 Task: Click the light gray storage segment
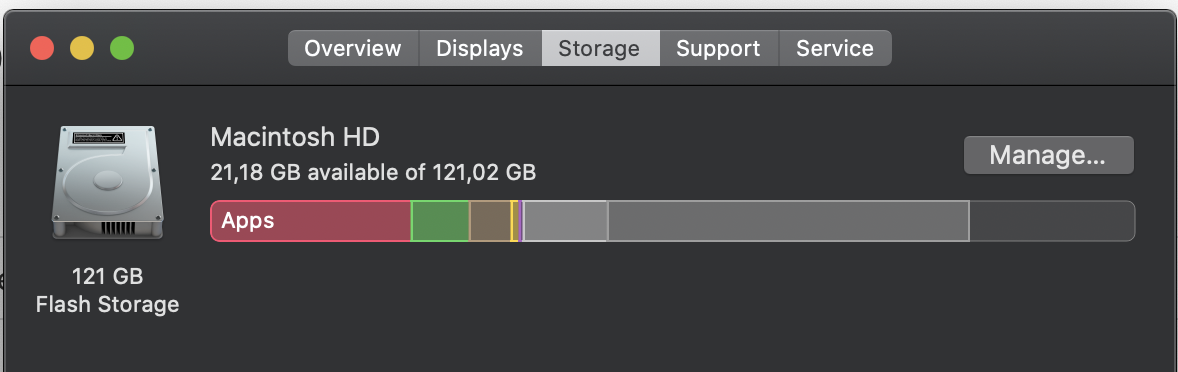point(566,221)
